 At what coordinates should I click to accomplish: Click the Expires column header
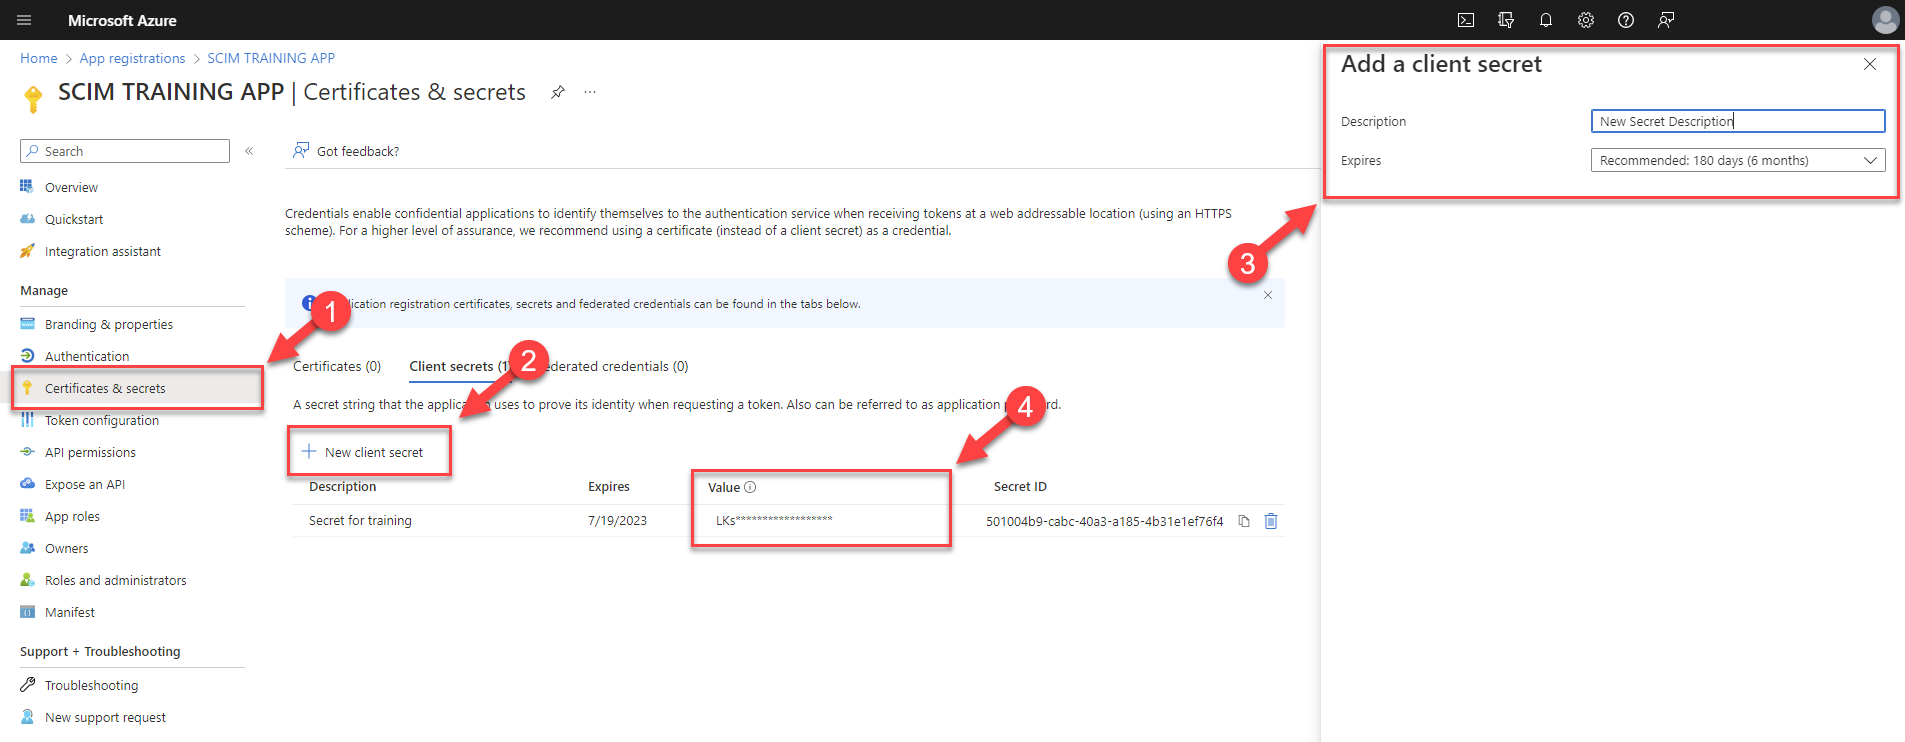(x=609, y=487)
